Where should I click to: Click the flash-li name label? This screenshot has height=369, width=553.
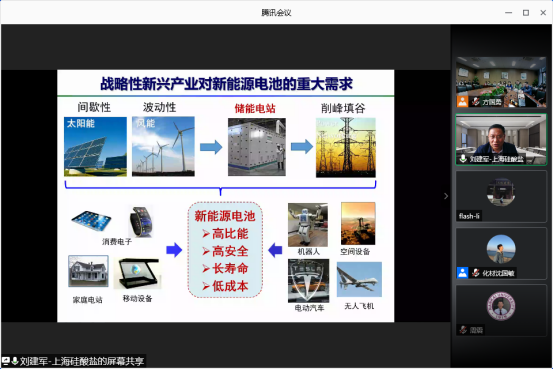469,216
